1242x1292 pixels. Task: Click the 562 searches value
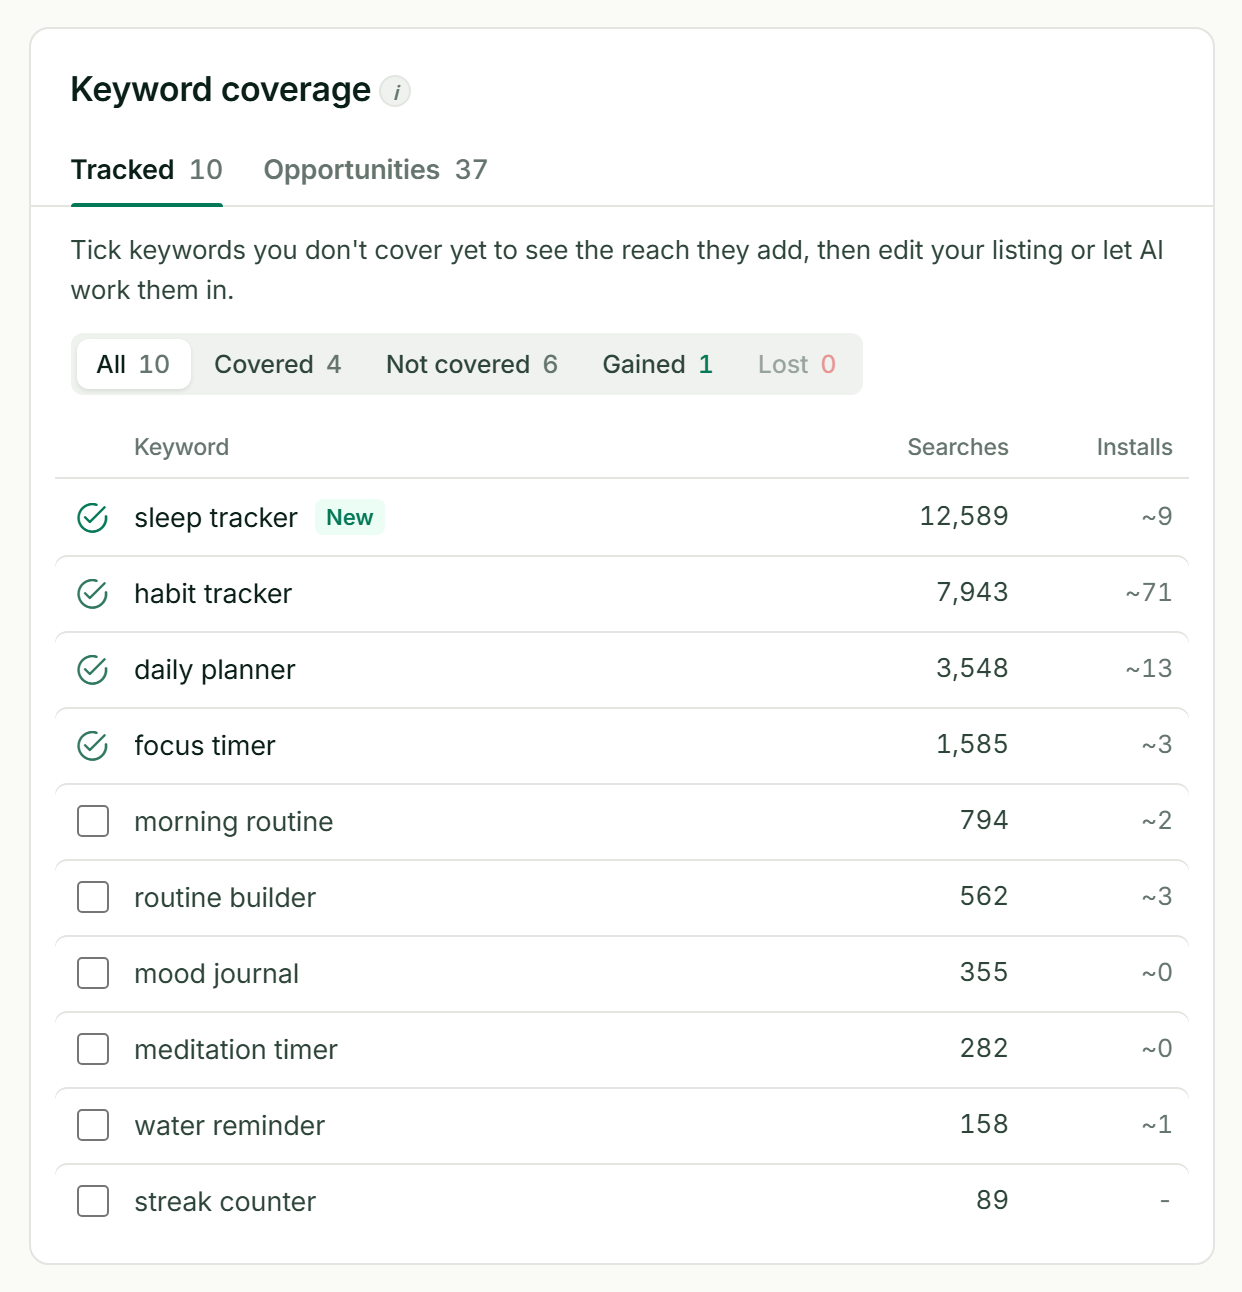pyautogui.click(x=984, y=896)
